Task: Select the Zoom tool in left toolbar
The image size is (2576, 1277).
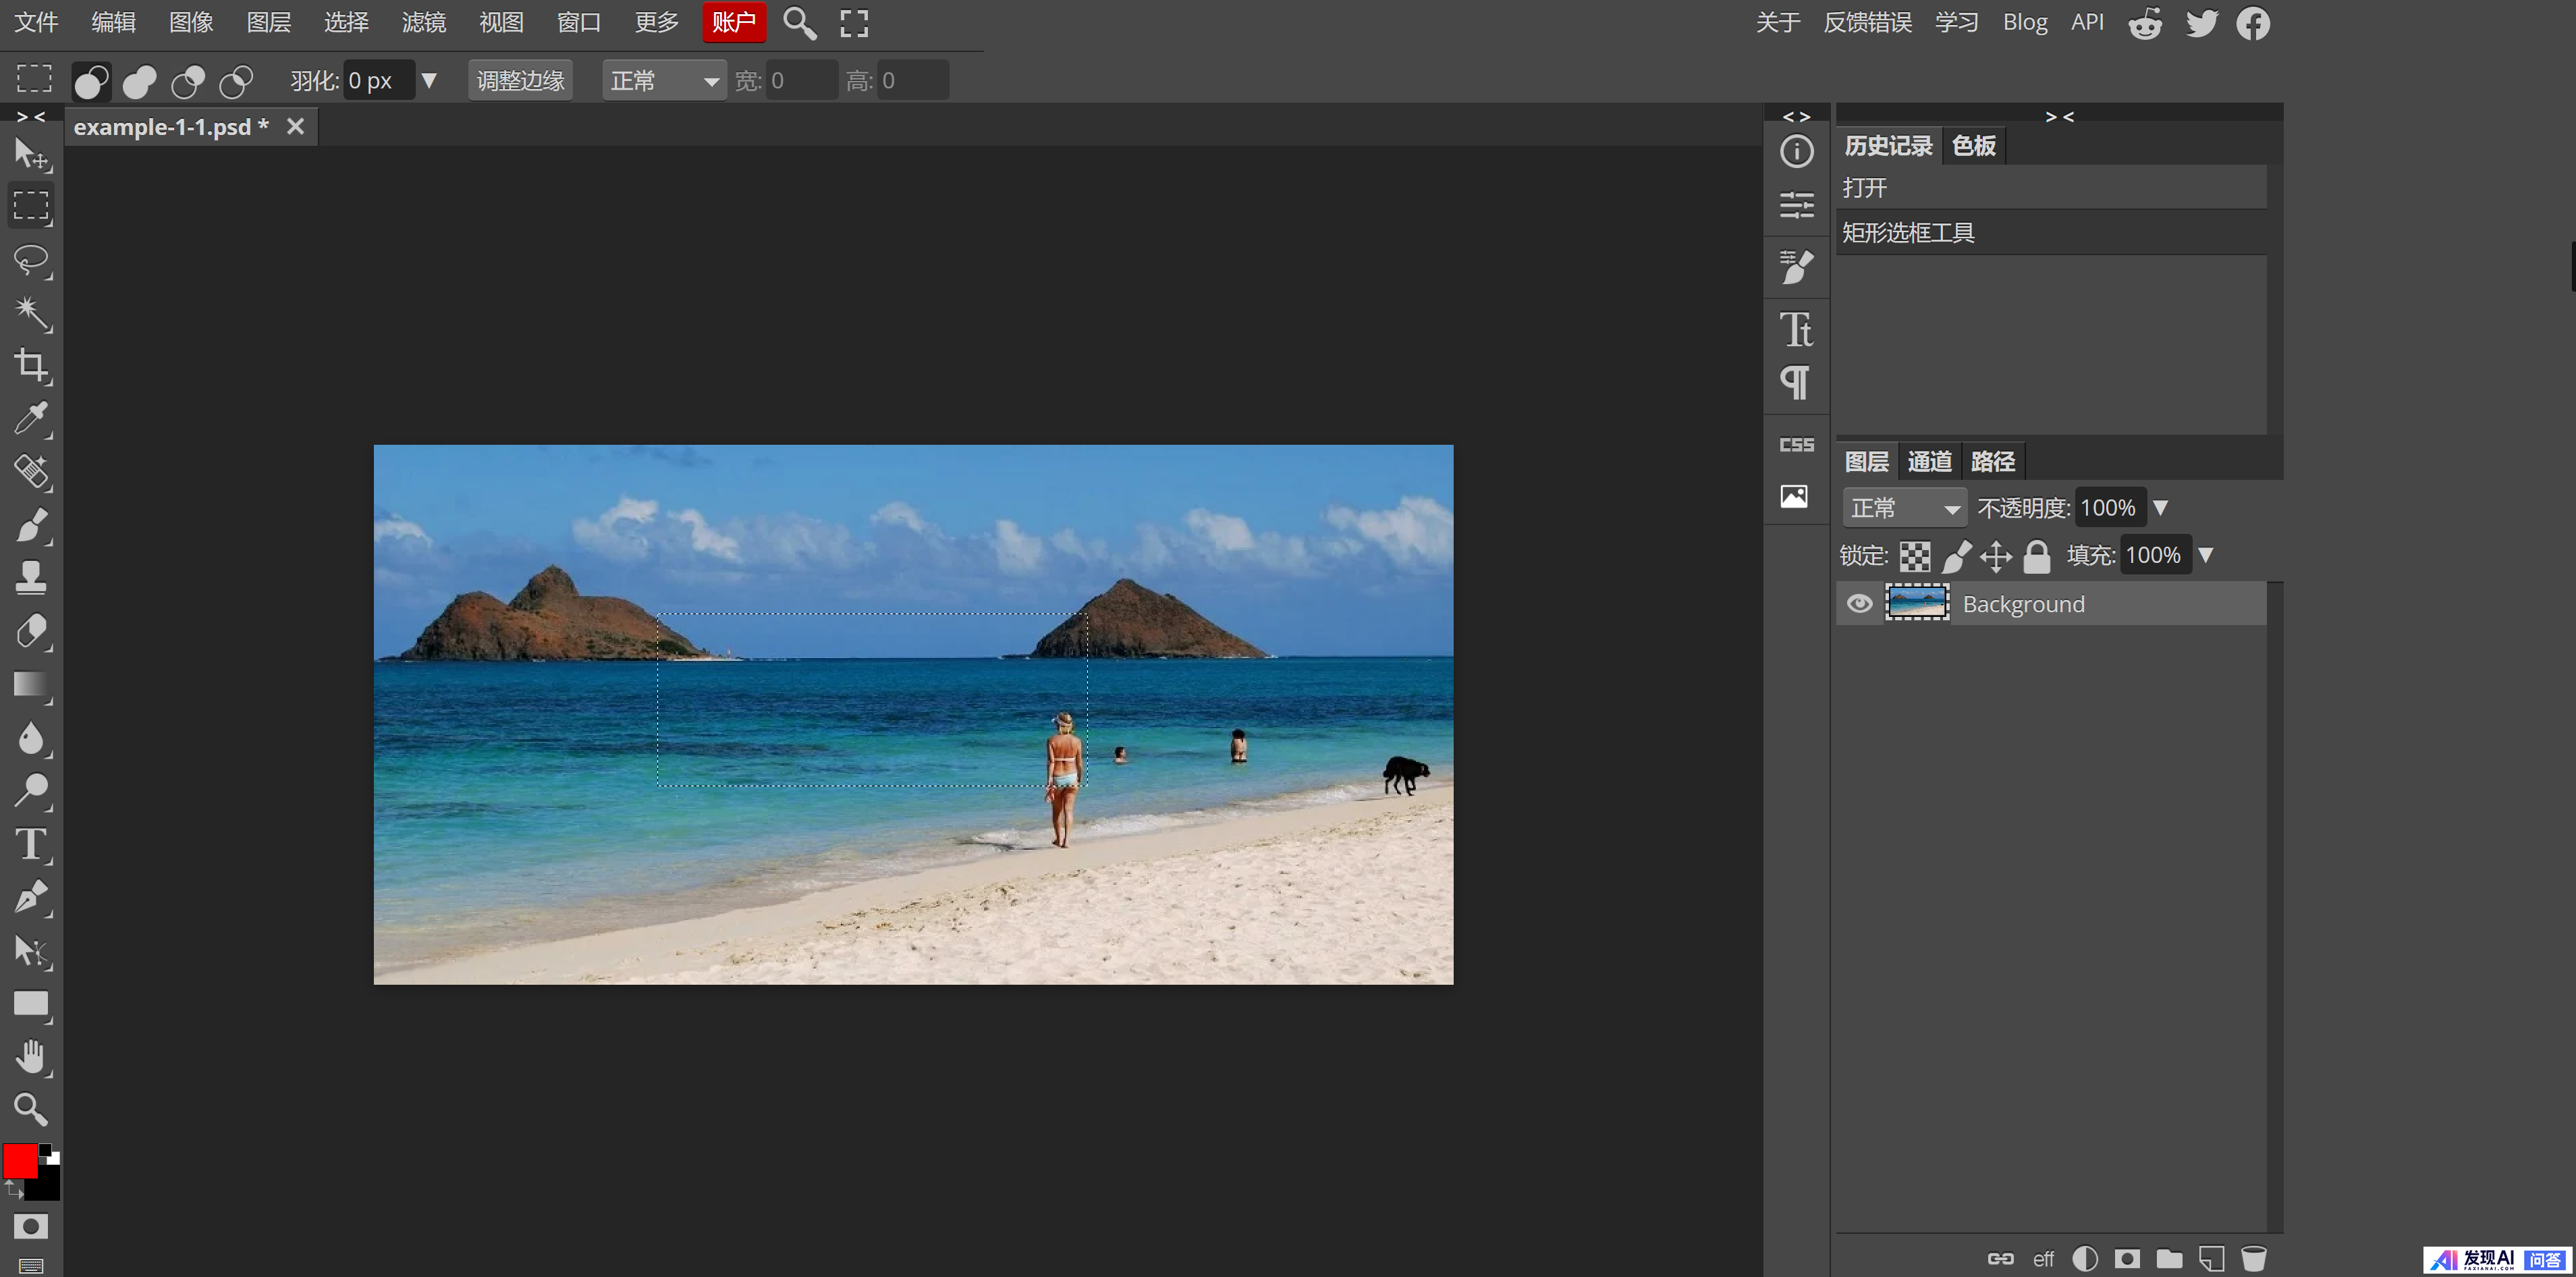Action: coord(31,1109)
